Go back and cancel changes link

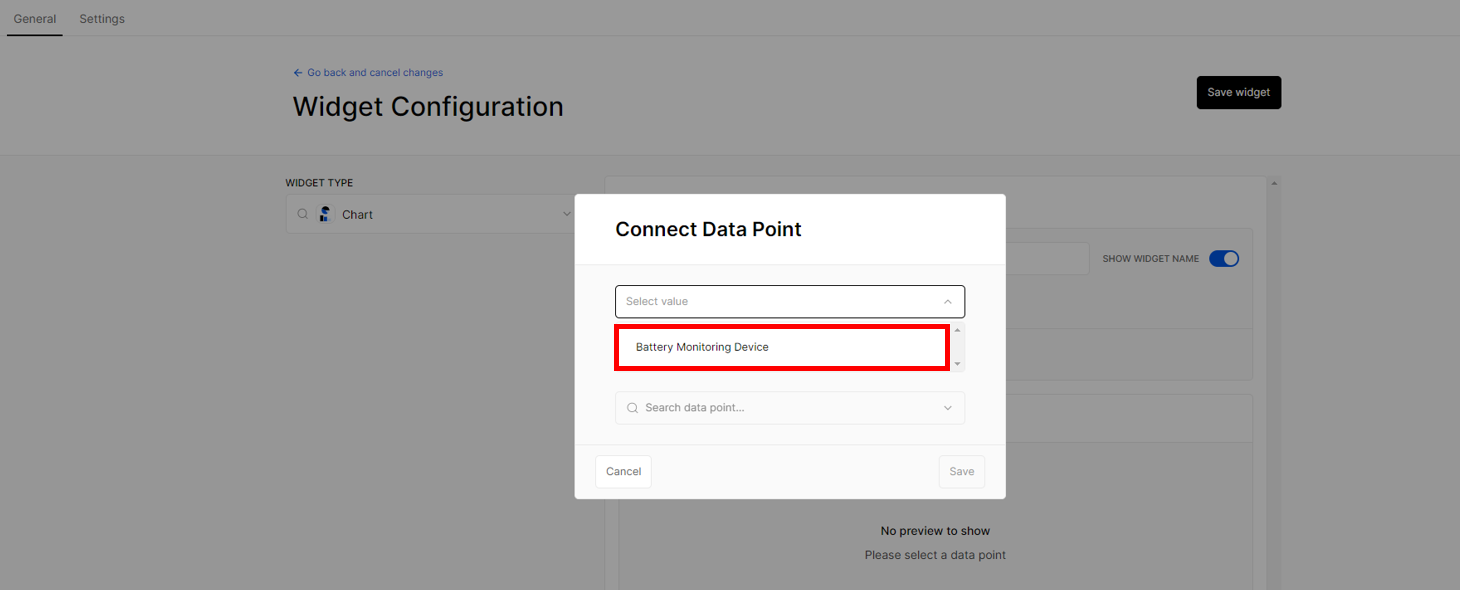coord(368,72)
